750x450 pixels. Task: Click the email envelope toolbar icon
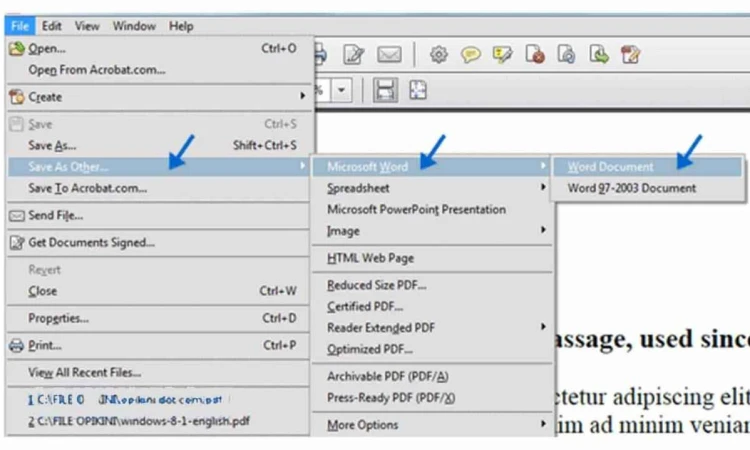(x=389, y=55)
